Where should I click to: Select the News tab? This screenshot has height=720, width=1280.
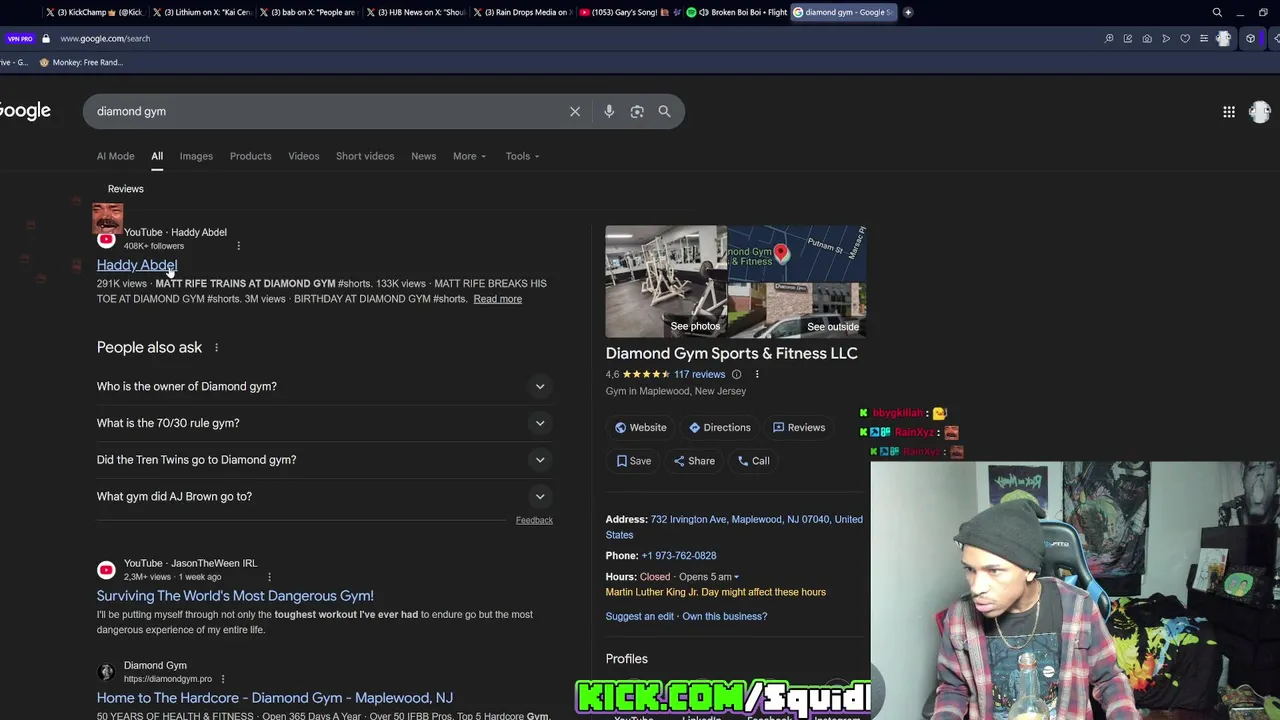click(423, 156)
